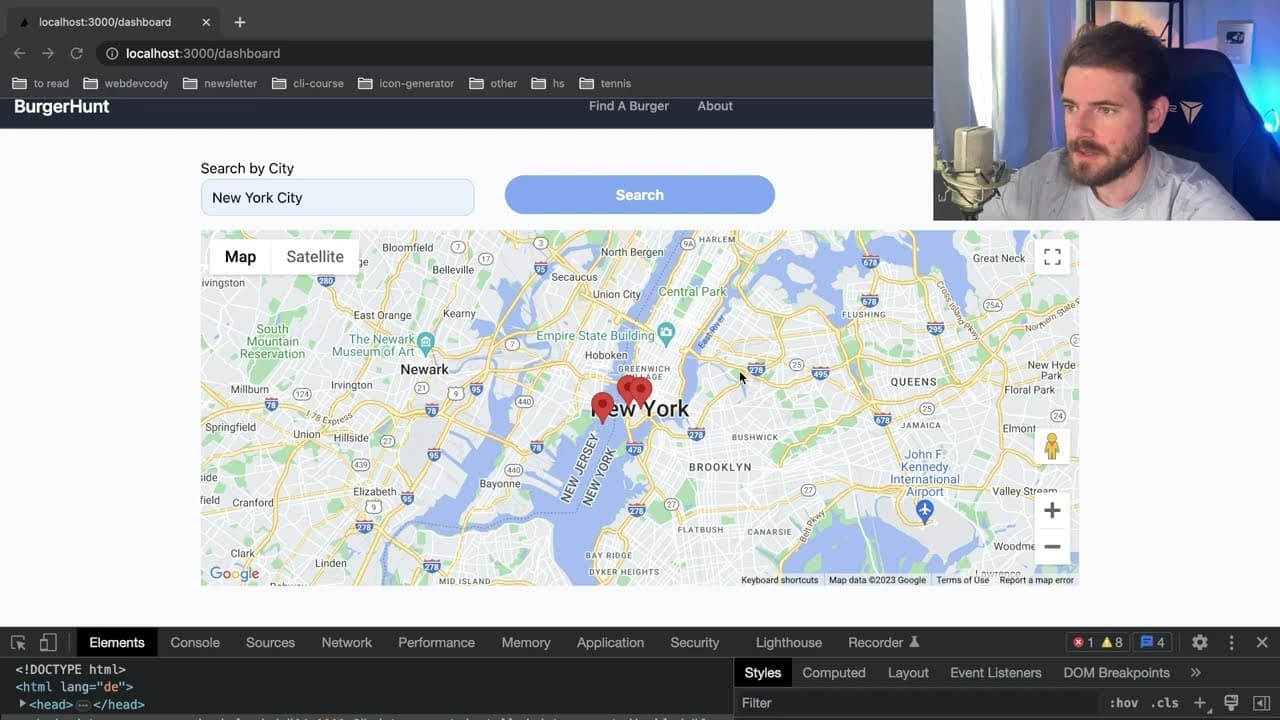Toggle the .cls element classes panel
Screen dimensions: 1280x720
click(x=1164, y=703)
